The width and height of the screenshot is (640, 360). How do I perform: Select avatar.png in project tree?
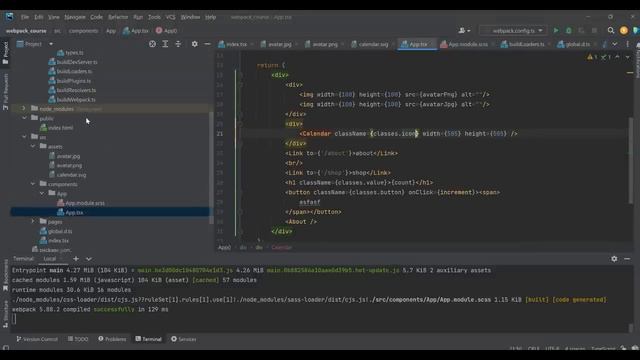(69, 165)
